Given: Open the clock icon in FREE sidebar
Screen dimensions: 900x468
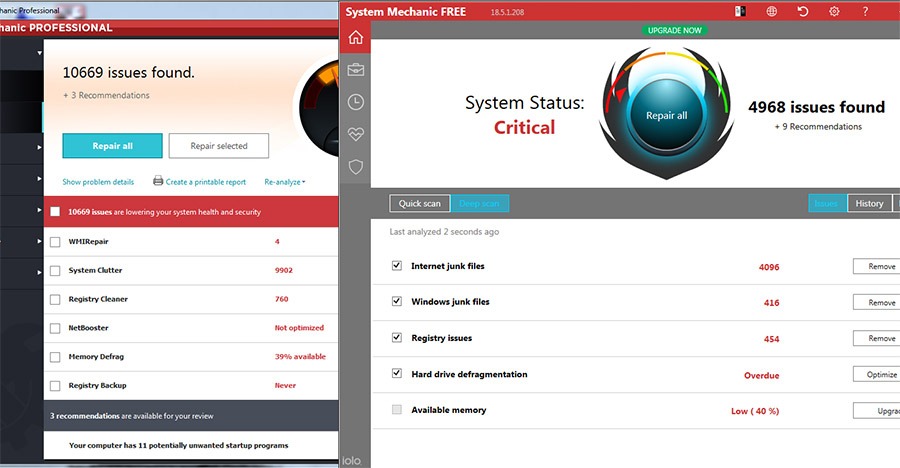Looking at the screenshot, I should 356,102.
